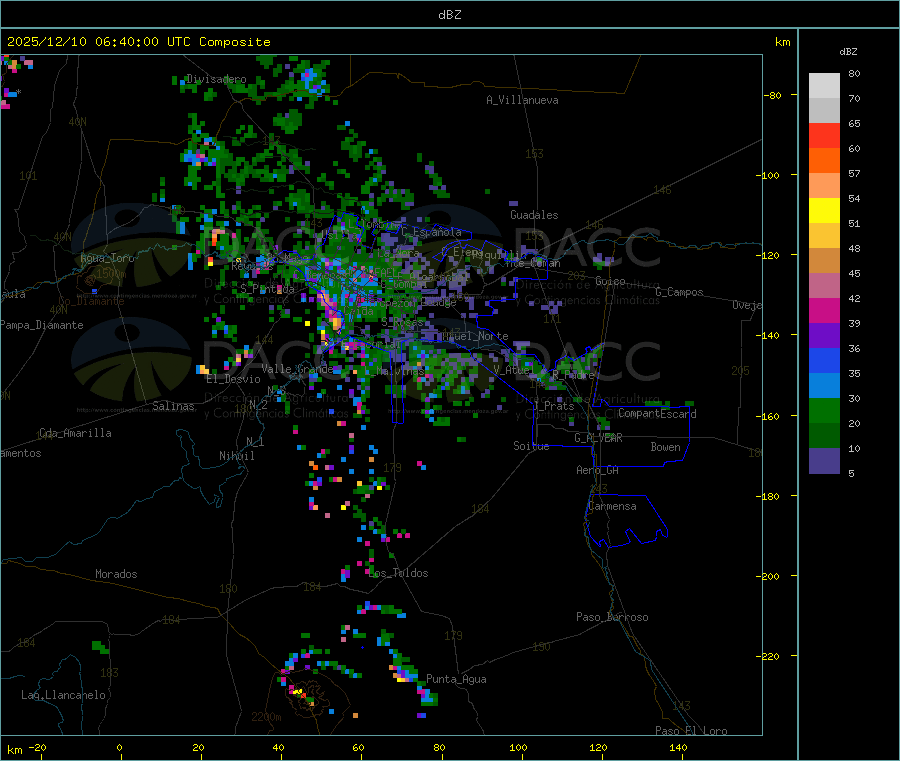The width and height of the screenshot is (900, 761).
Task: Click the G_ALVEAR place label
Action: pyautogui.click(x=599, y=438)
